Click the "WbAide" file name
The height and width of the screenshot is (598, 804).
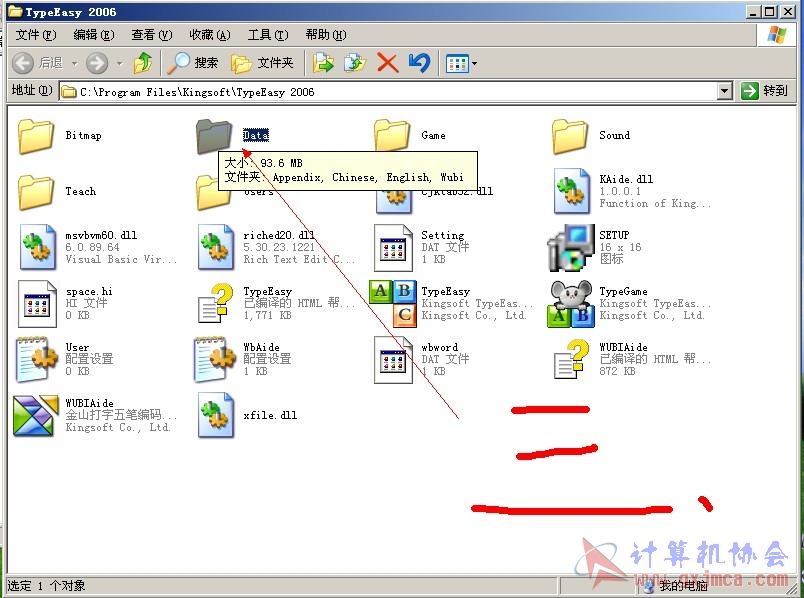(261, 347)
